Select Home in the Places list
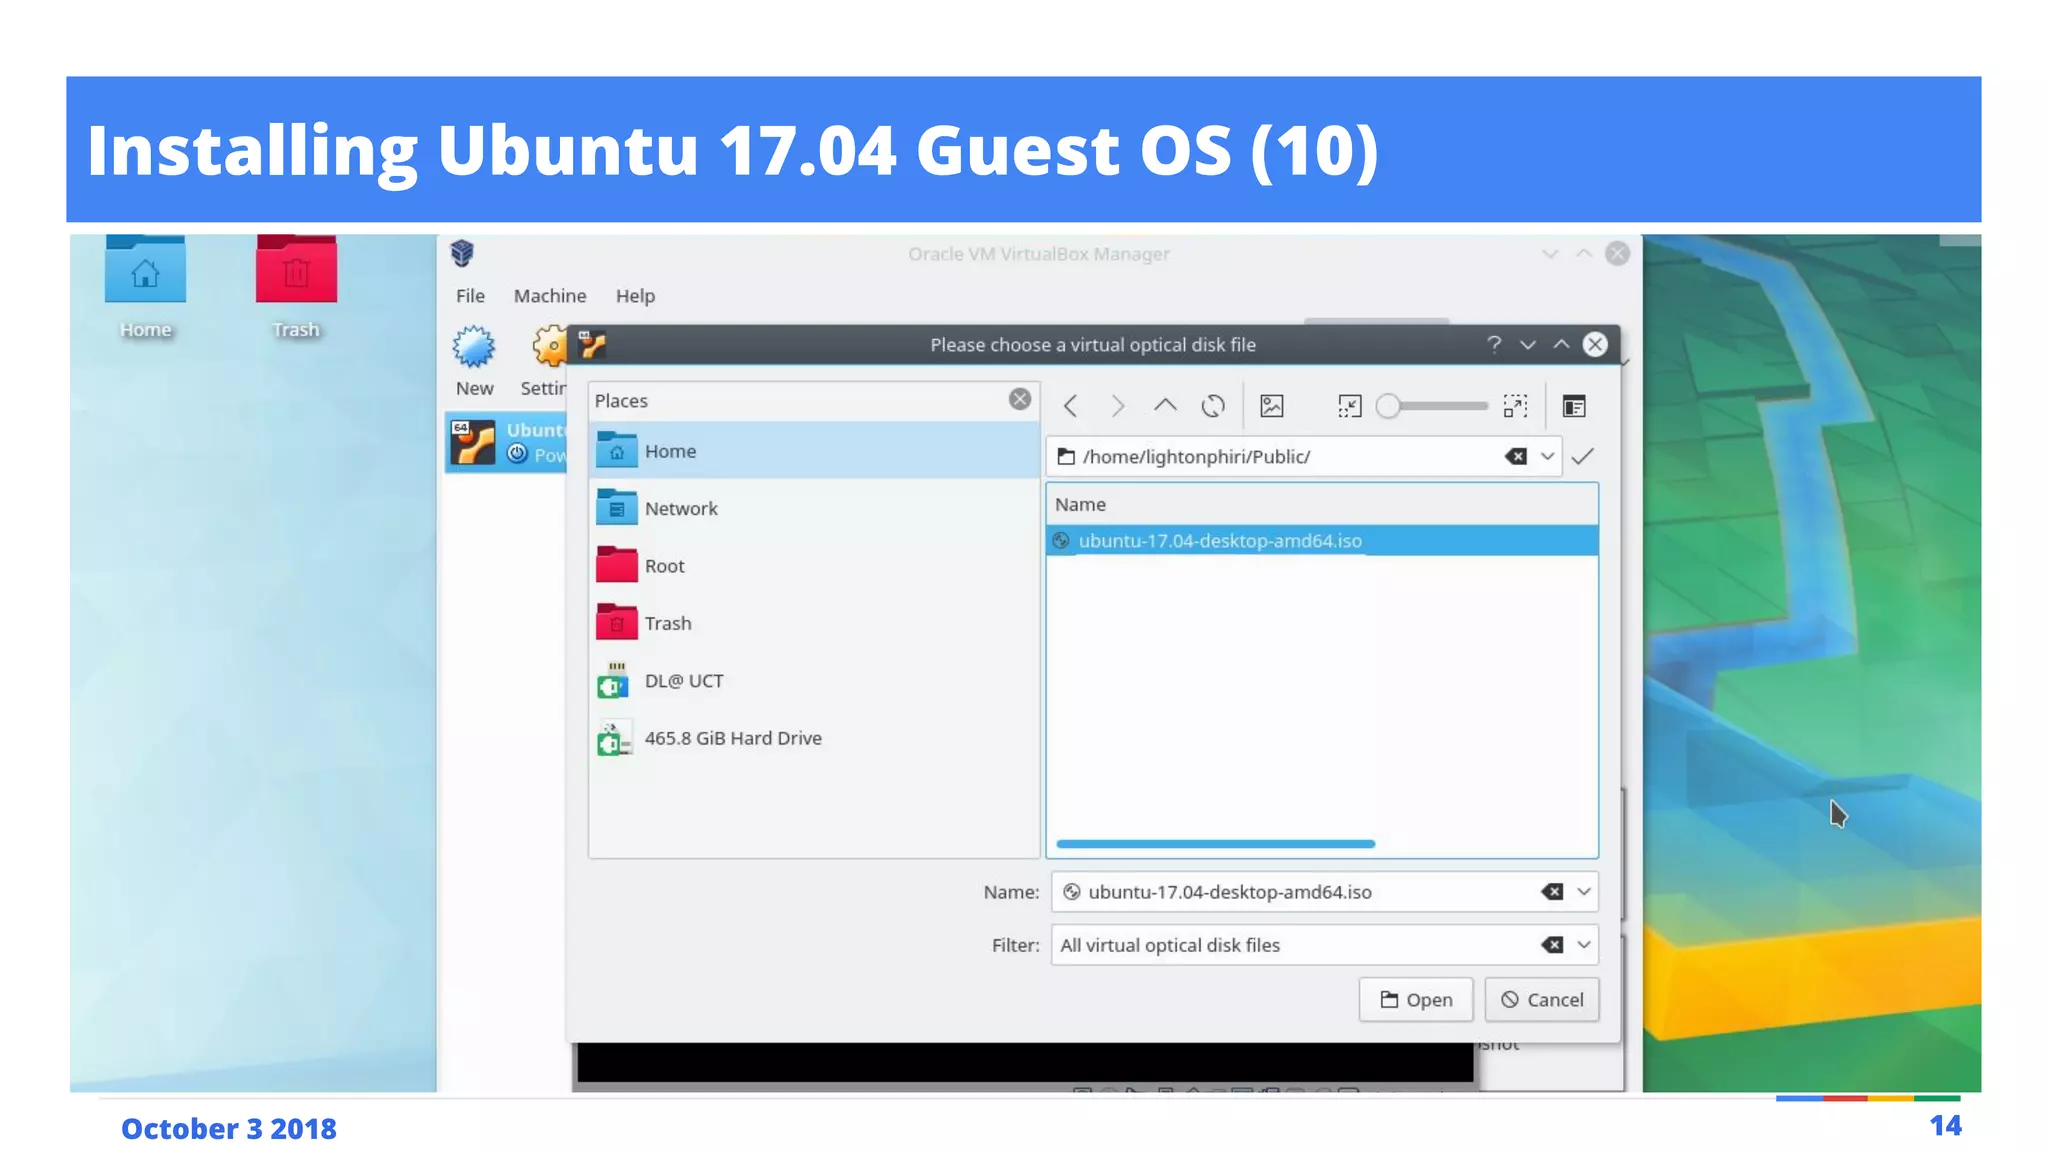The height and width of the screenshot is (1152, 2048). pyautogui.click(x=814, y=451)
